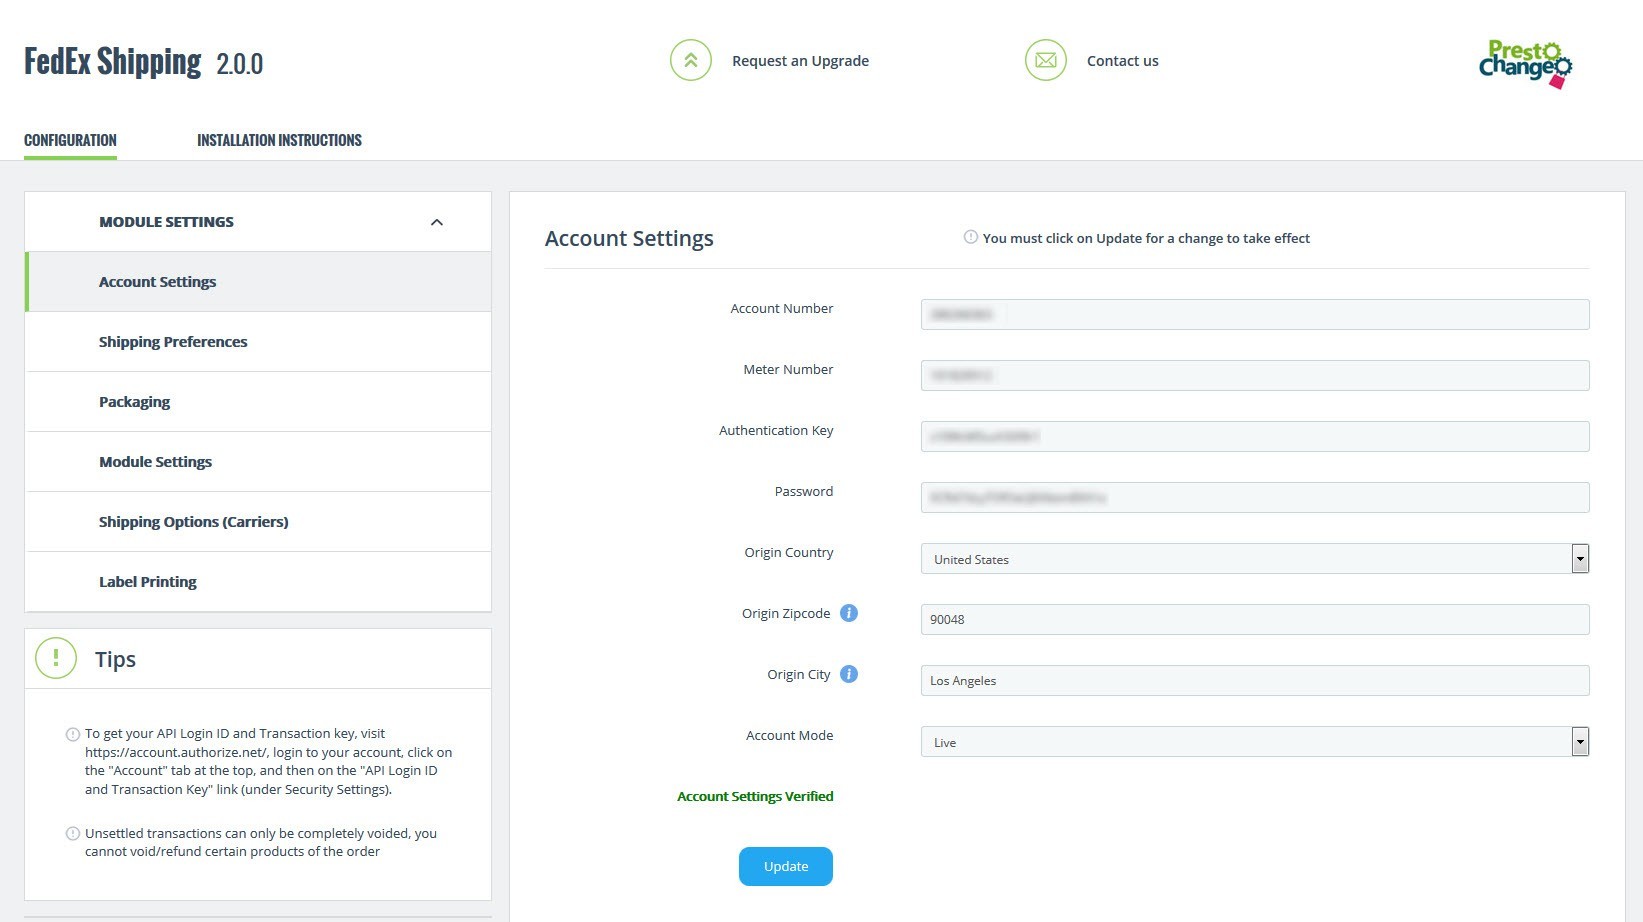
Task: Open Shipping Preferences section
Action: [258, 342]
